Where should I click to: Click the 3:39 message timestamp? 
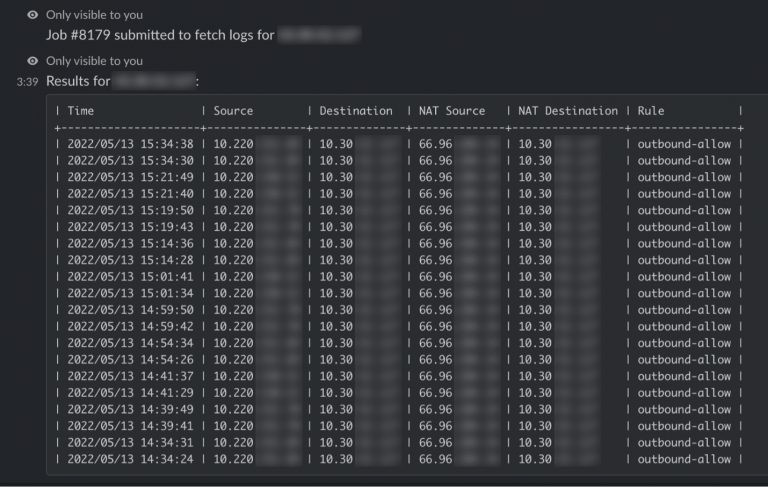pos(27,81)
